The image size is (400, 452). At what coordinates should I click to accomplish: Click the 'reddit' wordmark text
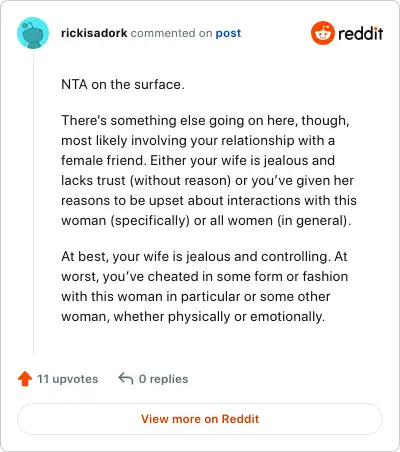(x=361, y=33)
